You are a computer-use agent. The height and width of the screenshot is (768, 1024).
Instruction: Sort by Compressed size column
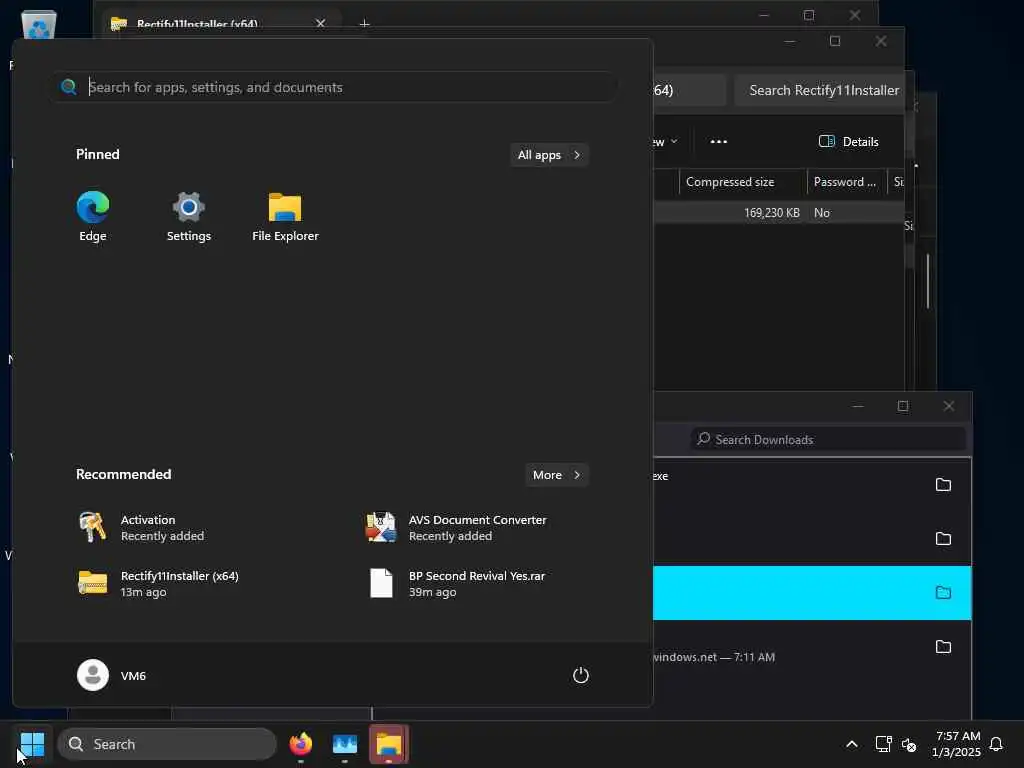tap(743, 182)
